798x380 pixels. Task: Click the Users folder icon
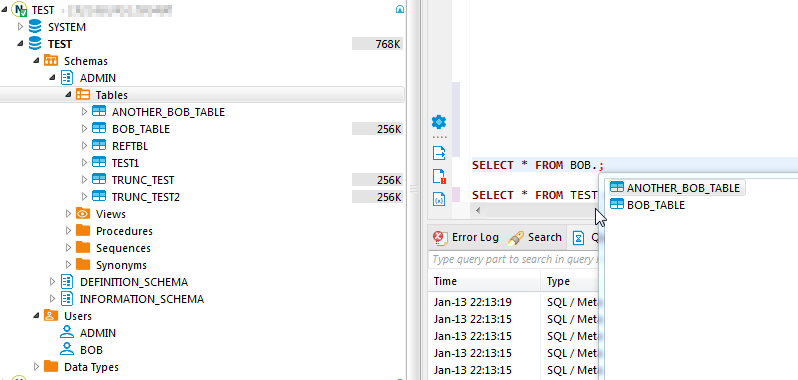pos(51,316)
